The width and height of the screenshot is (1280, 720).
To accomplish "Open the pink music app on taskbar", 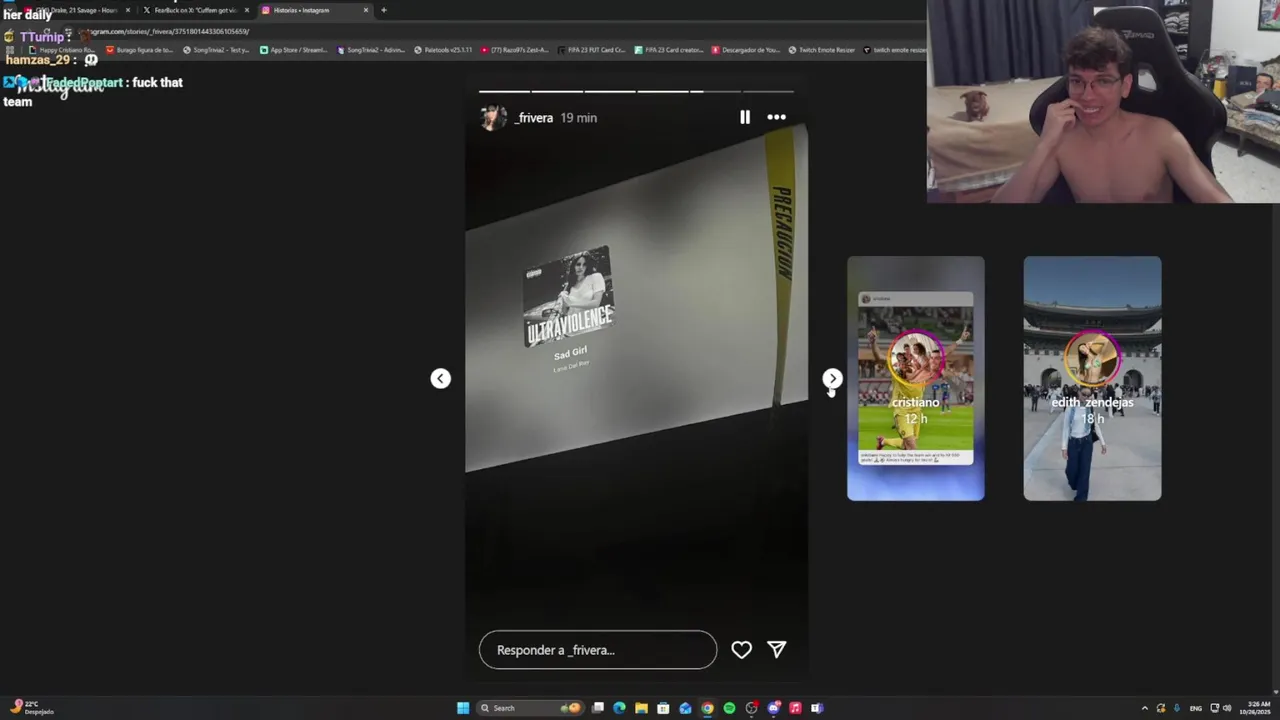I will coord(795,708).
